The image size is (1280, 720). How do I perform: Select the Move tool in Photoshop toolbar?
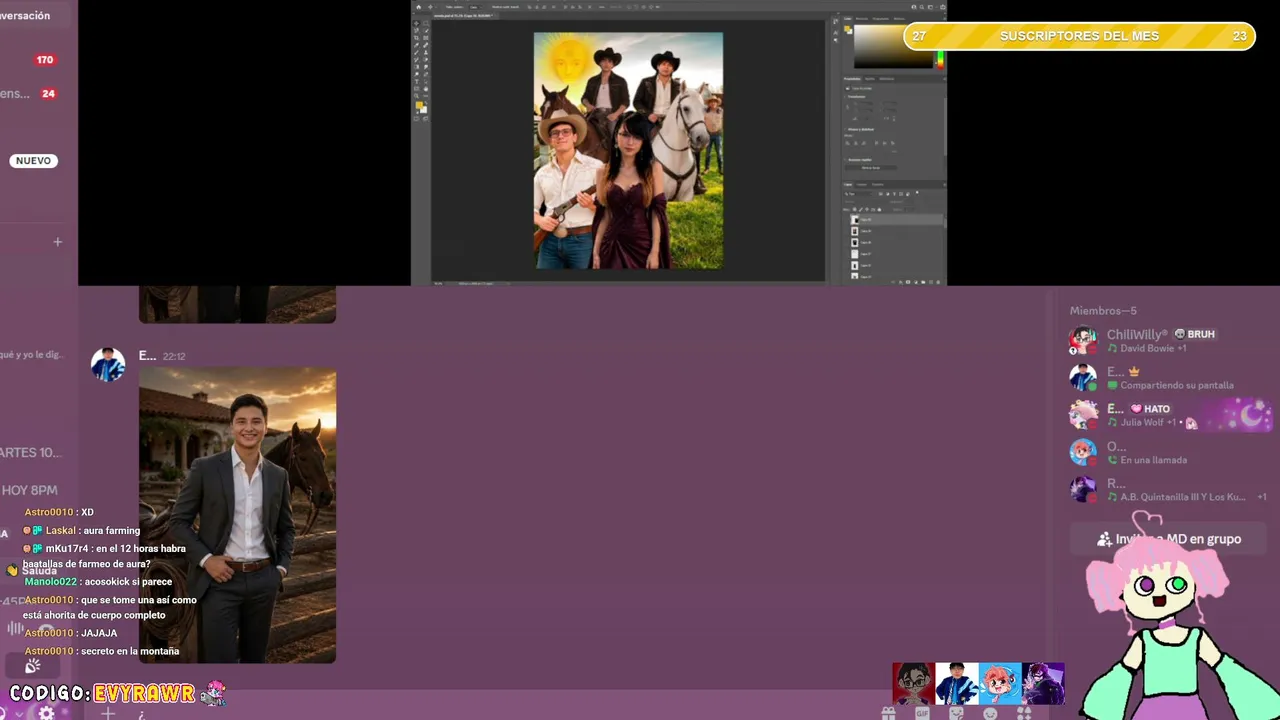tap(417, 23)
